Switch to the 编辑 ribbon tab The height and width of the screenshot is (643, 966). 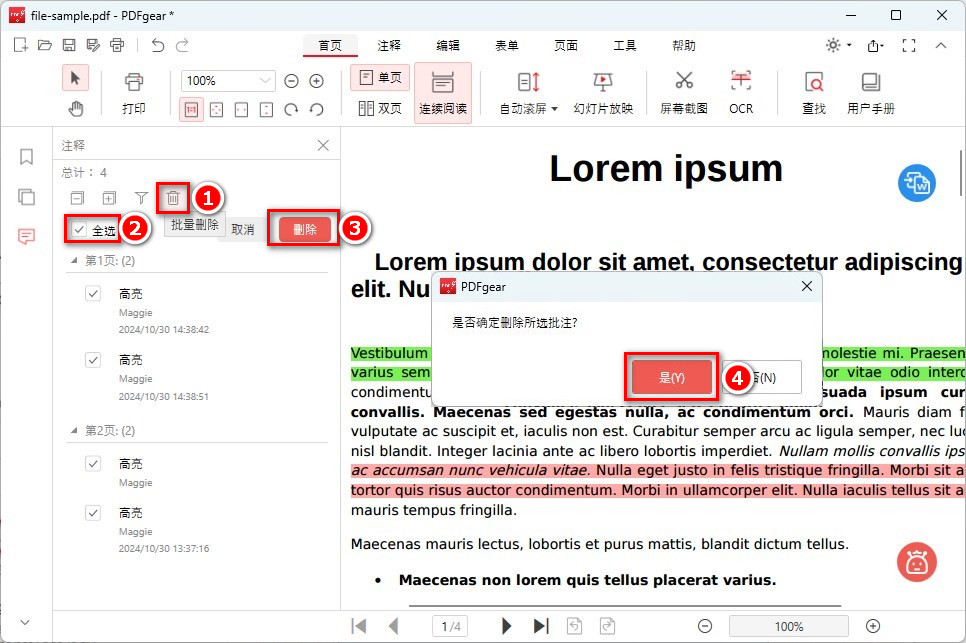coord(447,45)
